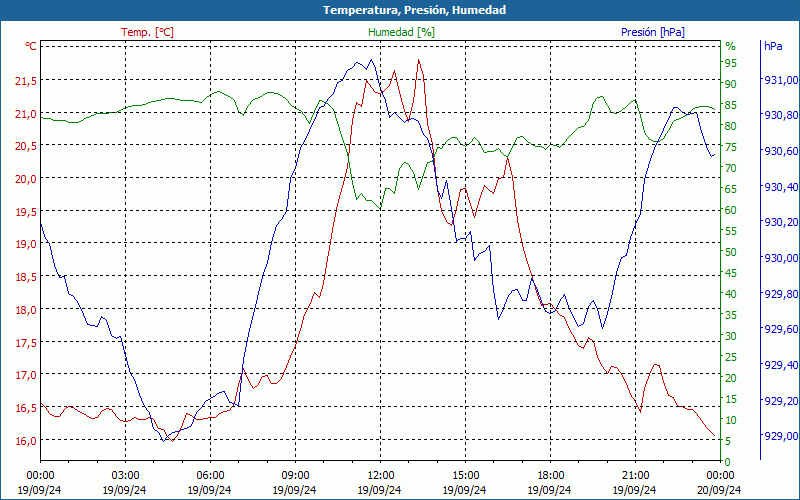The height and width of the screenshot is (500, 800).
Task: Click the 17,5 temperature axis value
Action: 26,342
